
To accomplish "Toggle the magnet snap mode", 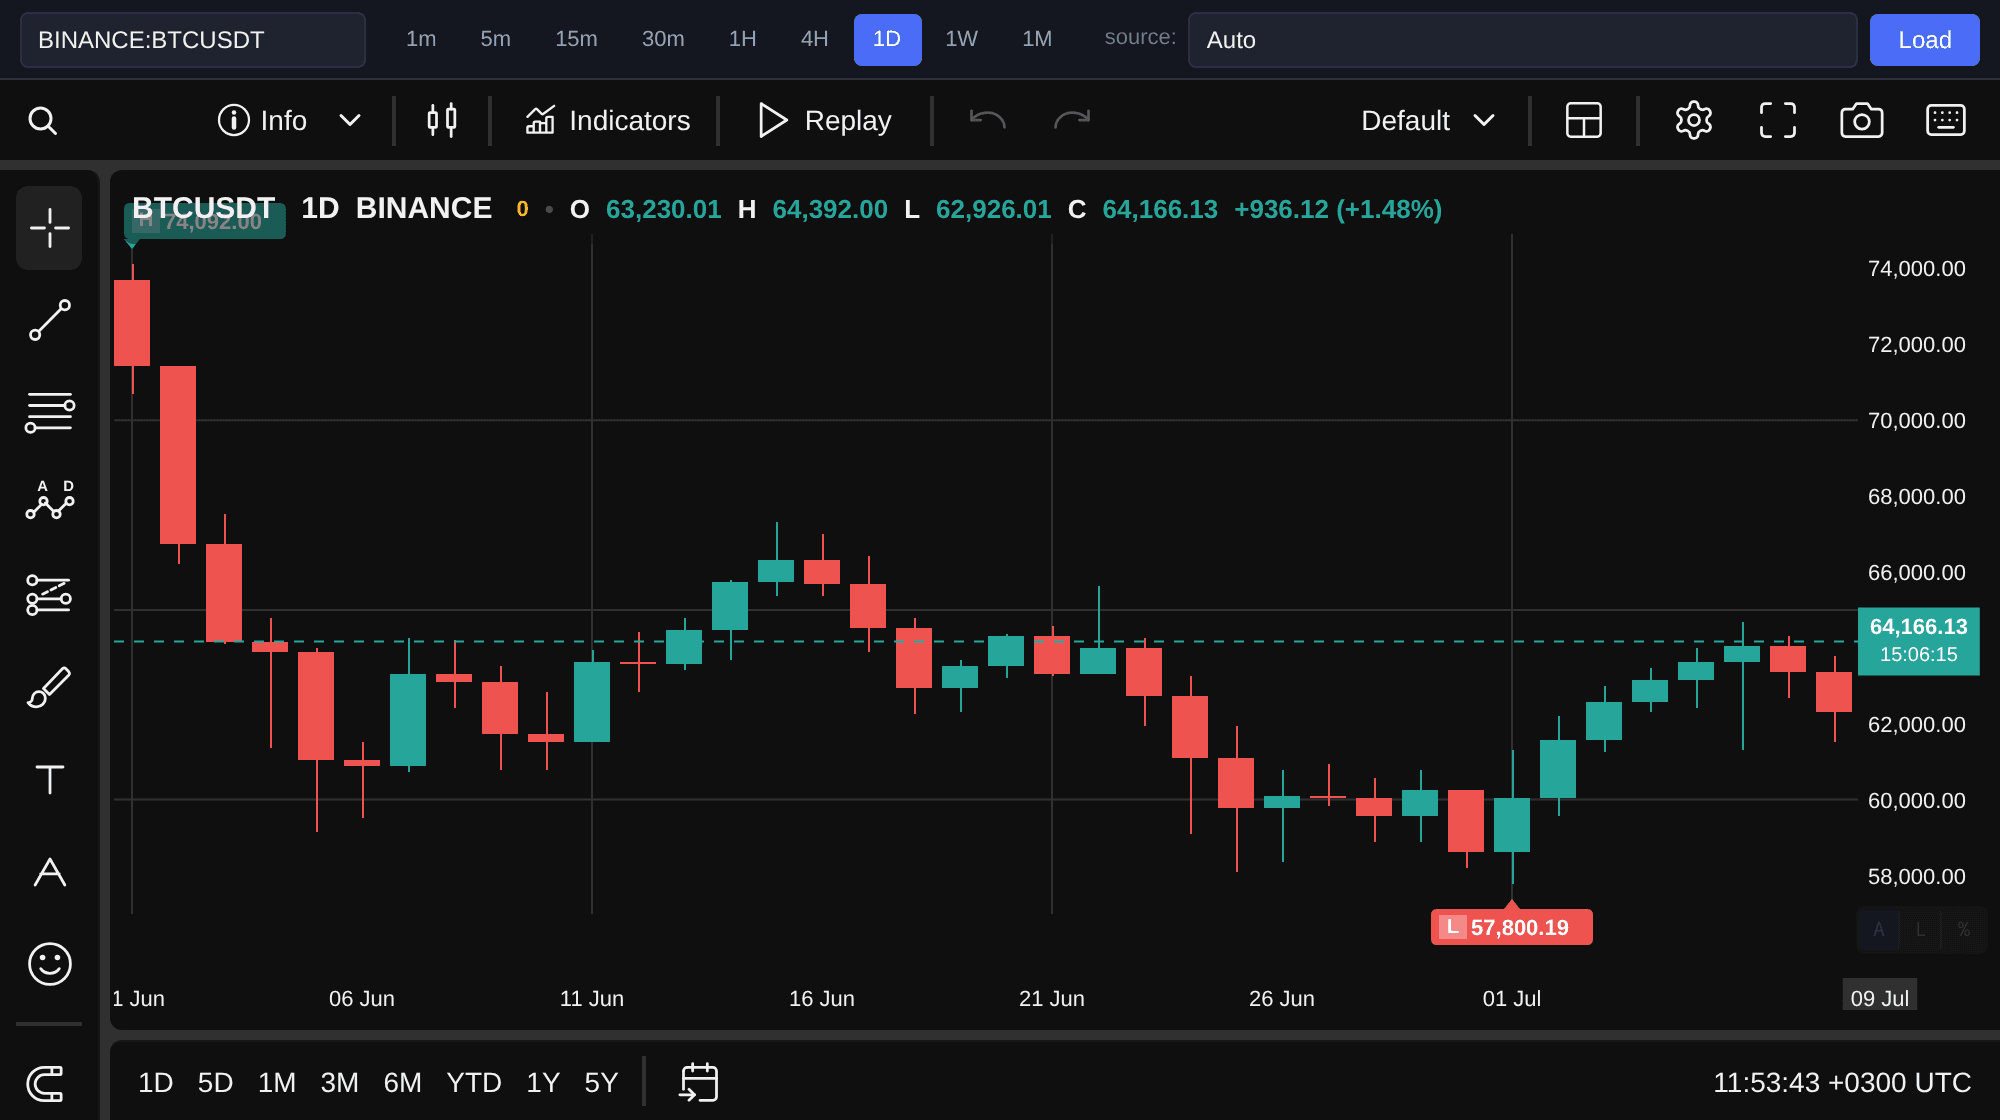I will coord(45,1083).
